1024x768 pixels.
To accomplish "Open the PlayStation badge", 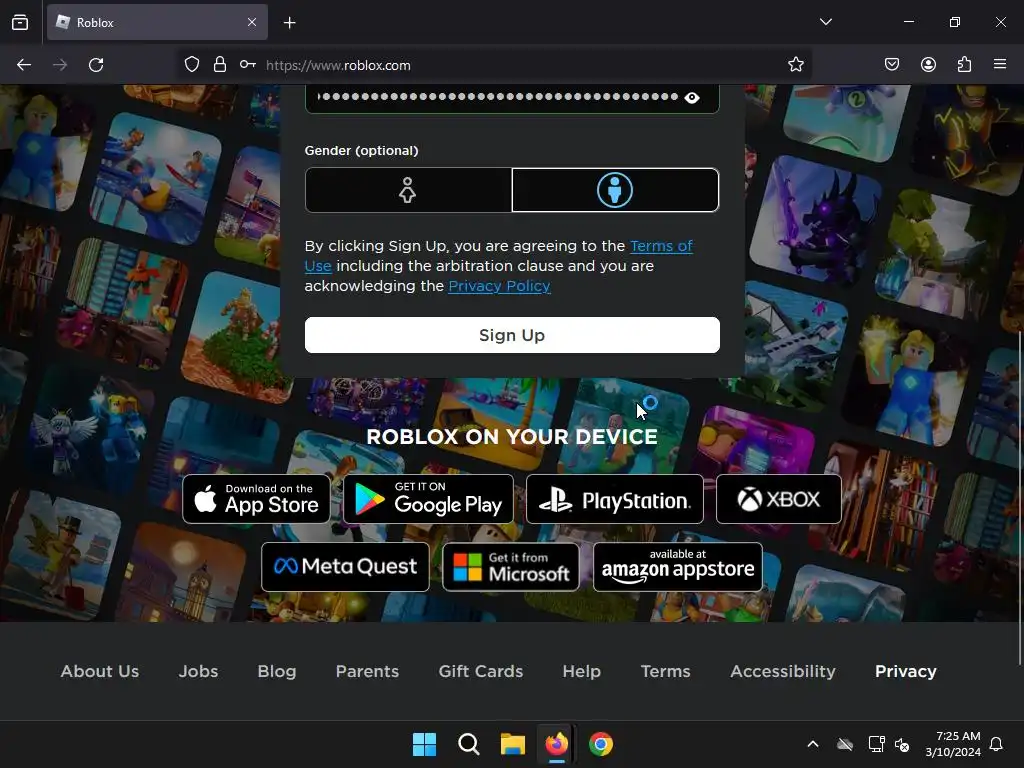I will coord(615,499).
